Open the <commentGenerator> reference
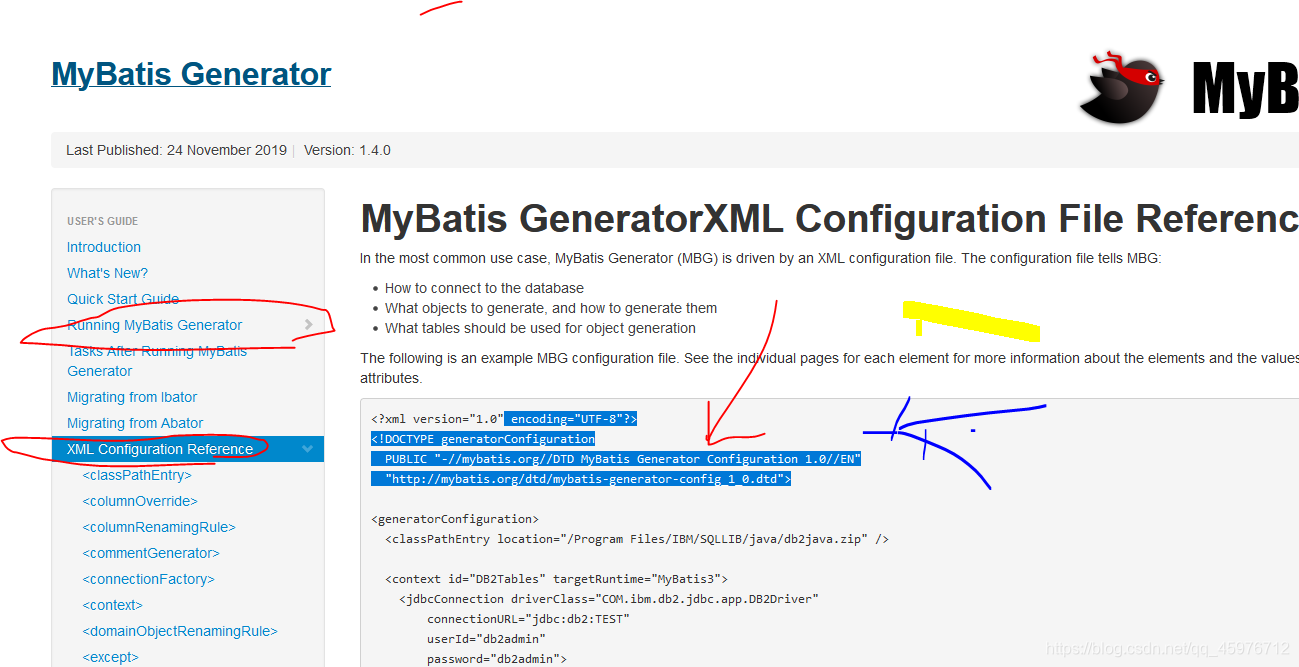The height and width of the screenshot is (667, 1299). pos(151,553)
